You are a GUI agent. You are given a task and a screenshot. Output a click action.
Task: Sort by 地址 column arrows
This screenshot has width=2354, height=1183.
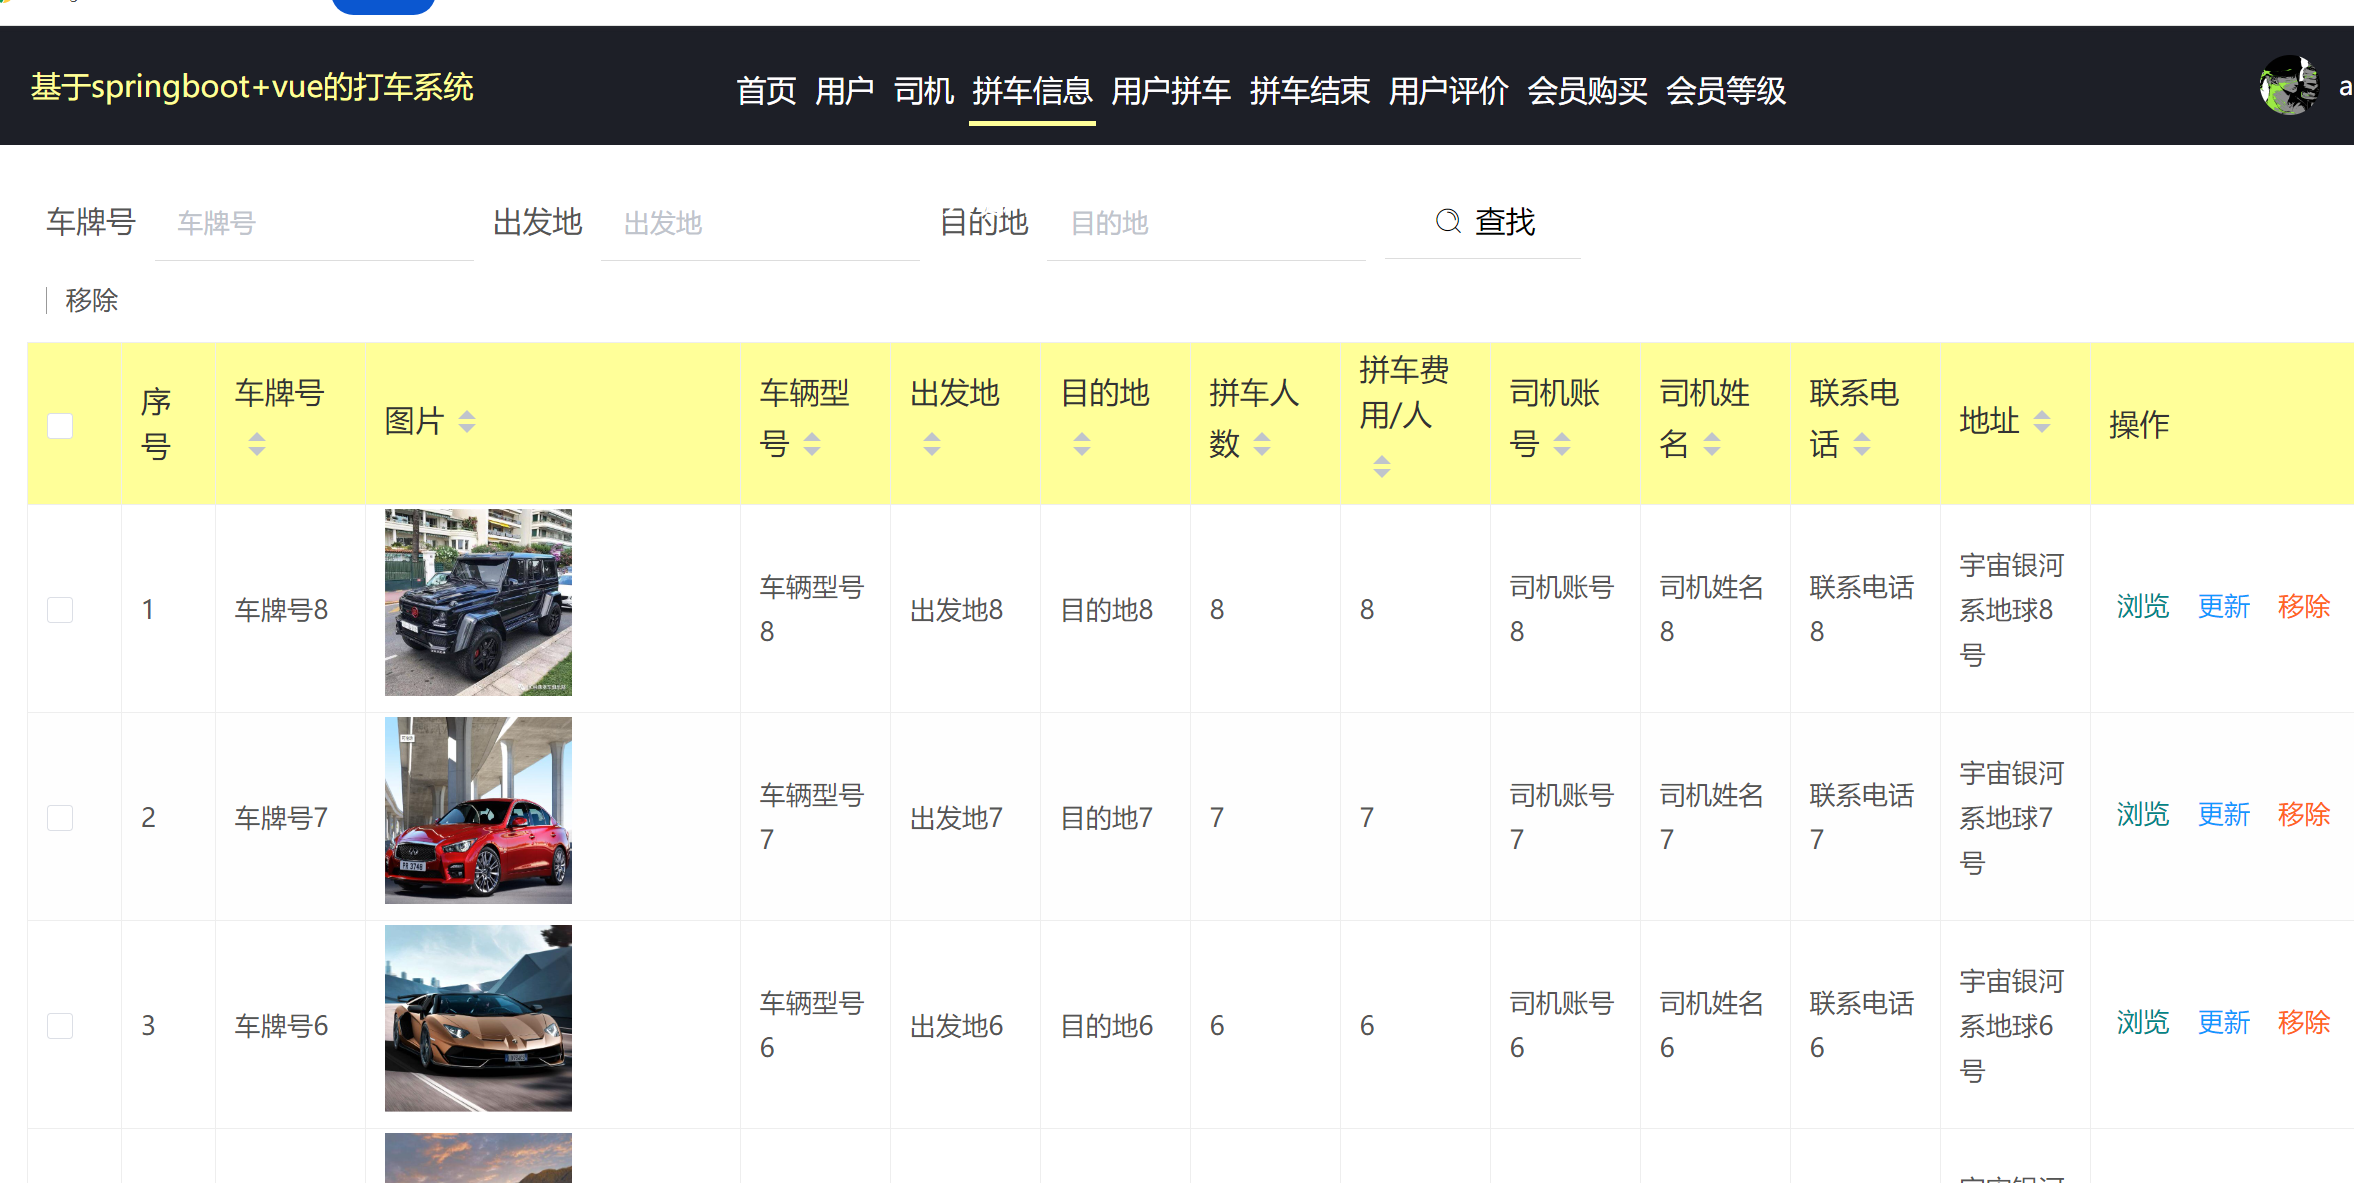[2042, 422]
